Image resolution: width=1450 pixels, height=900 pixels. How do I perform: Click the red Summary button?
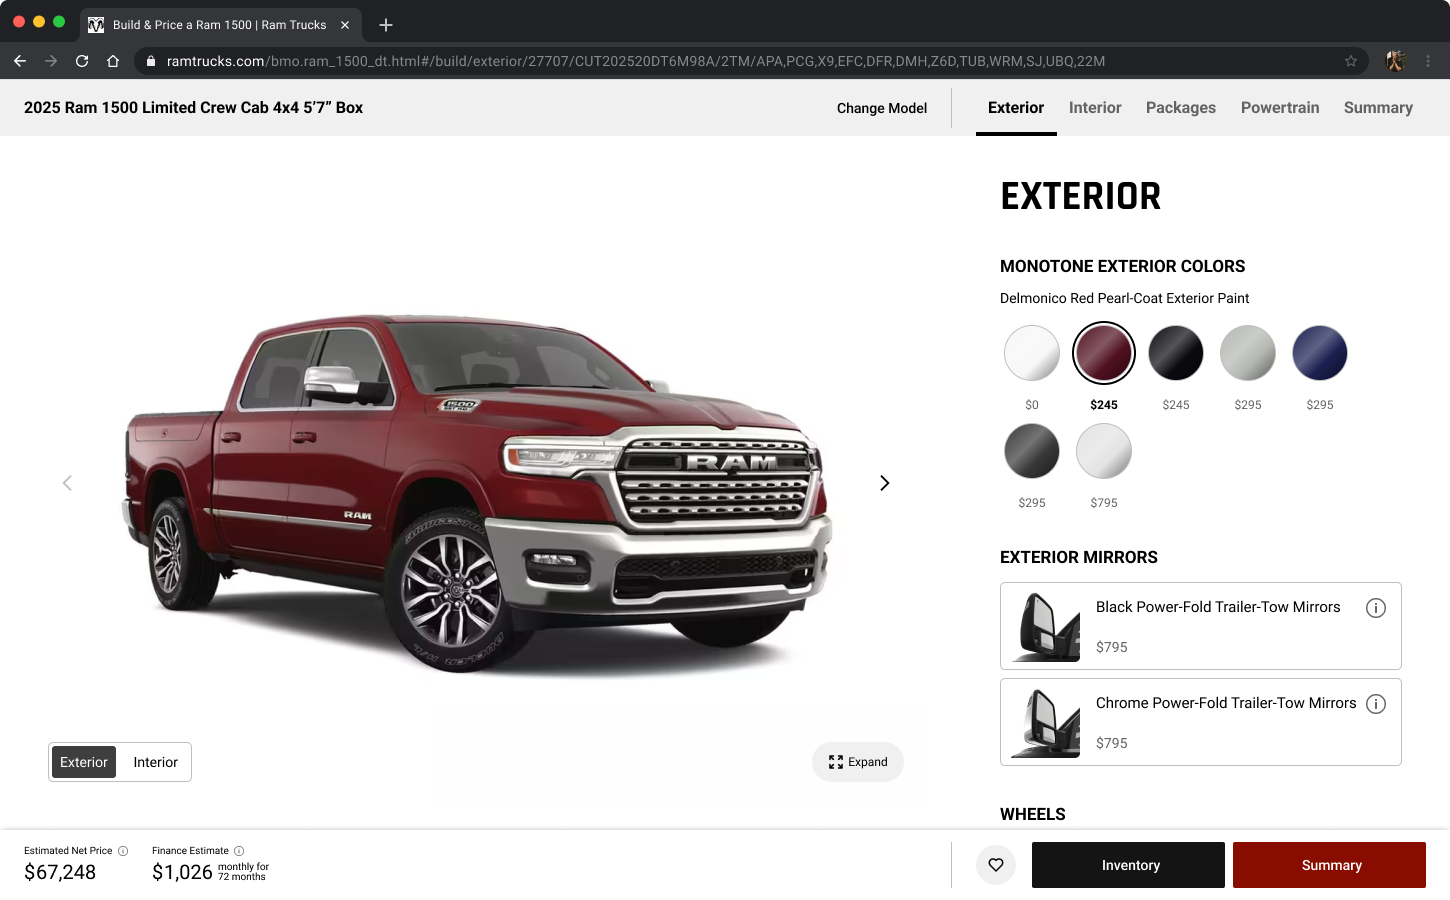click(x=1329, y=865)
